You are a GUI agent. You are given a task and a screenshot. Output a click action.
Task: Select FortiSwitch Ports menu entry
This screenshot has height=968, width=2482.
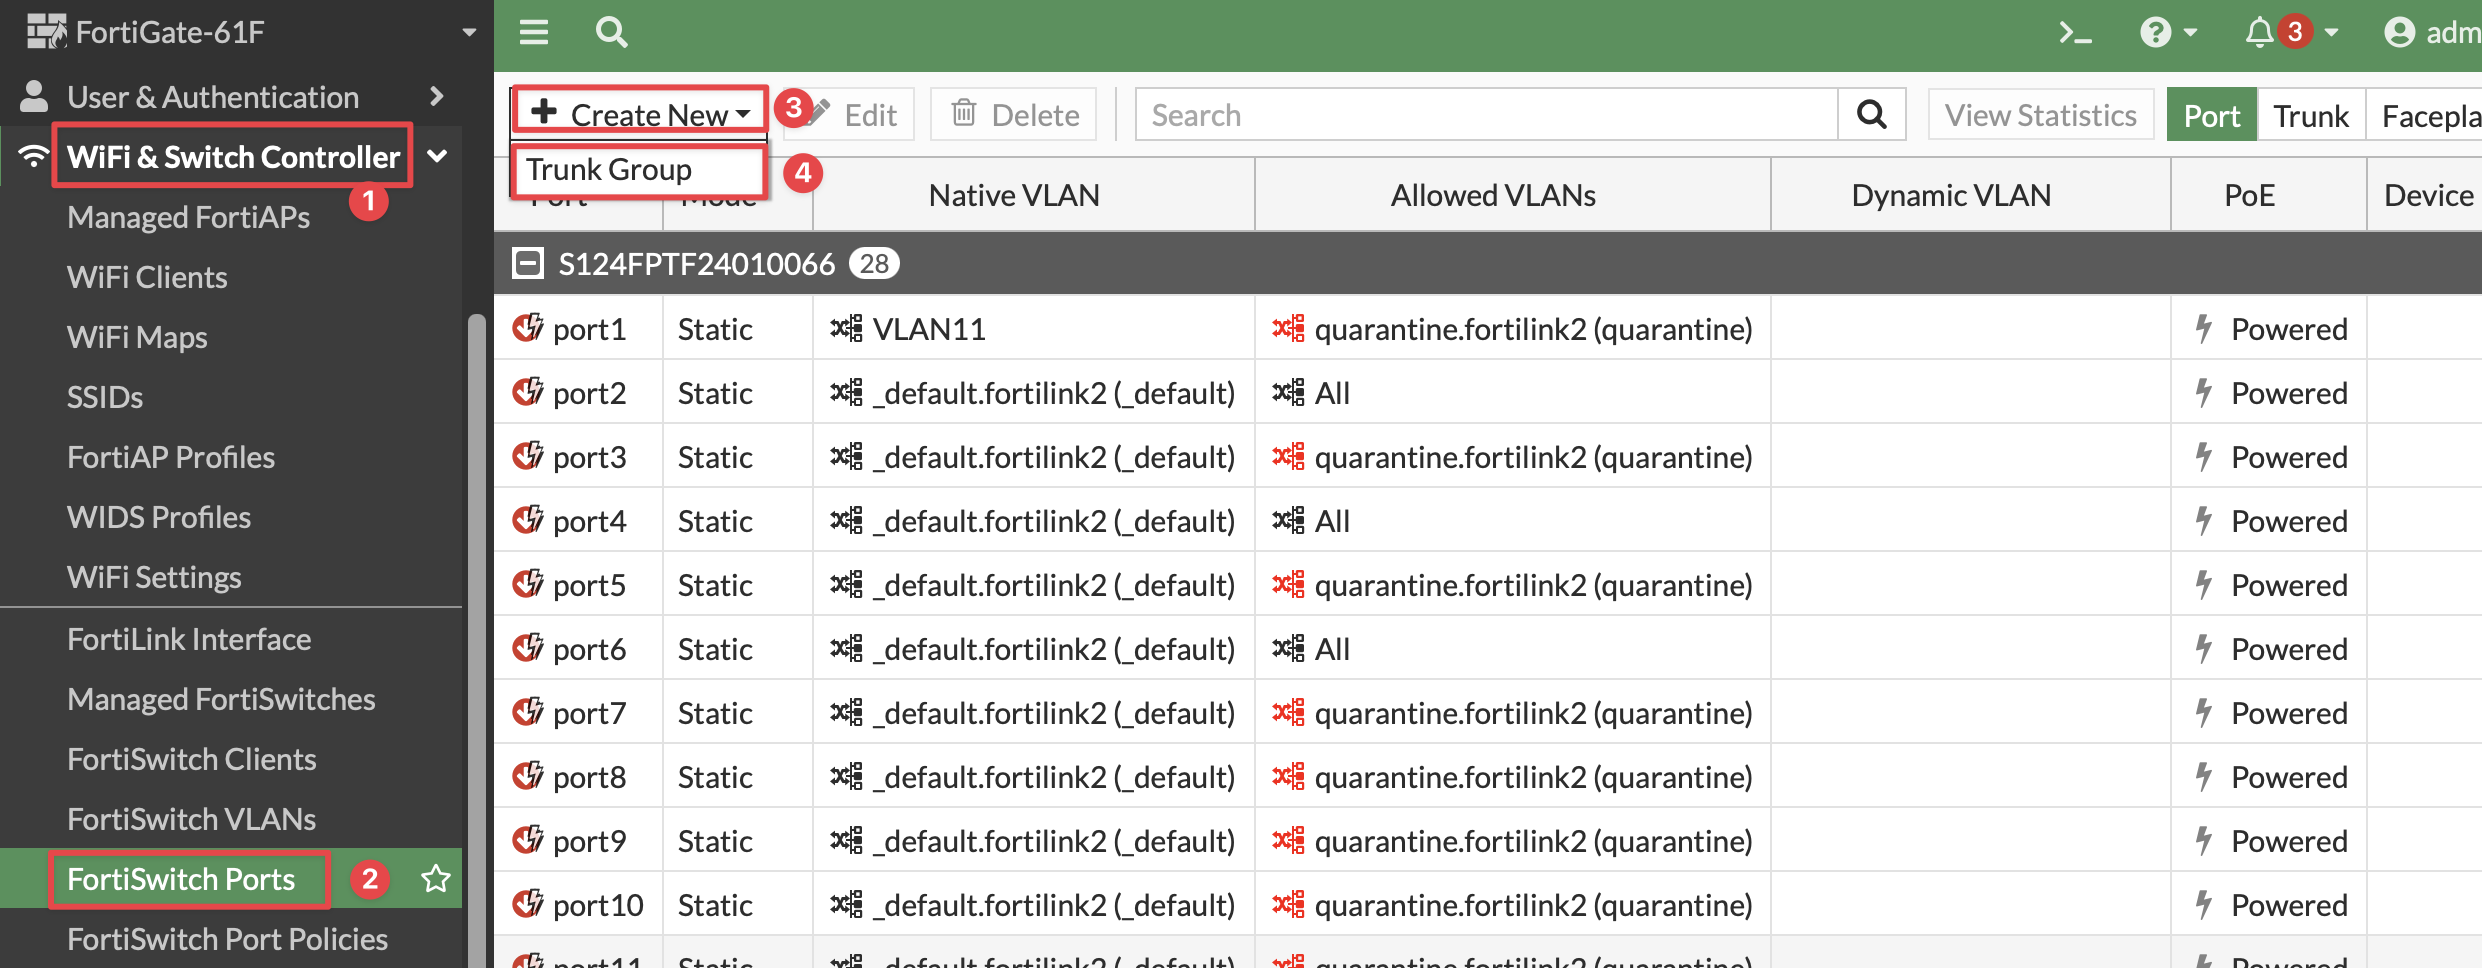(x=181, y=879)
